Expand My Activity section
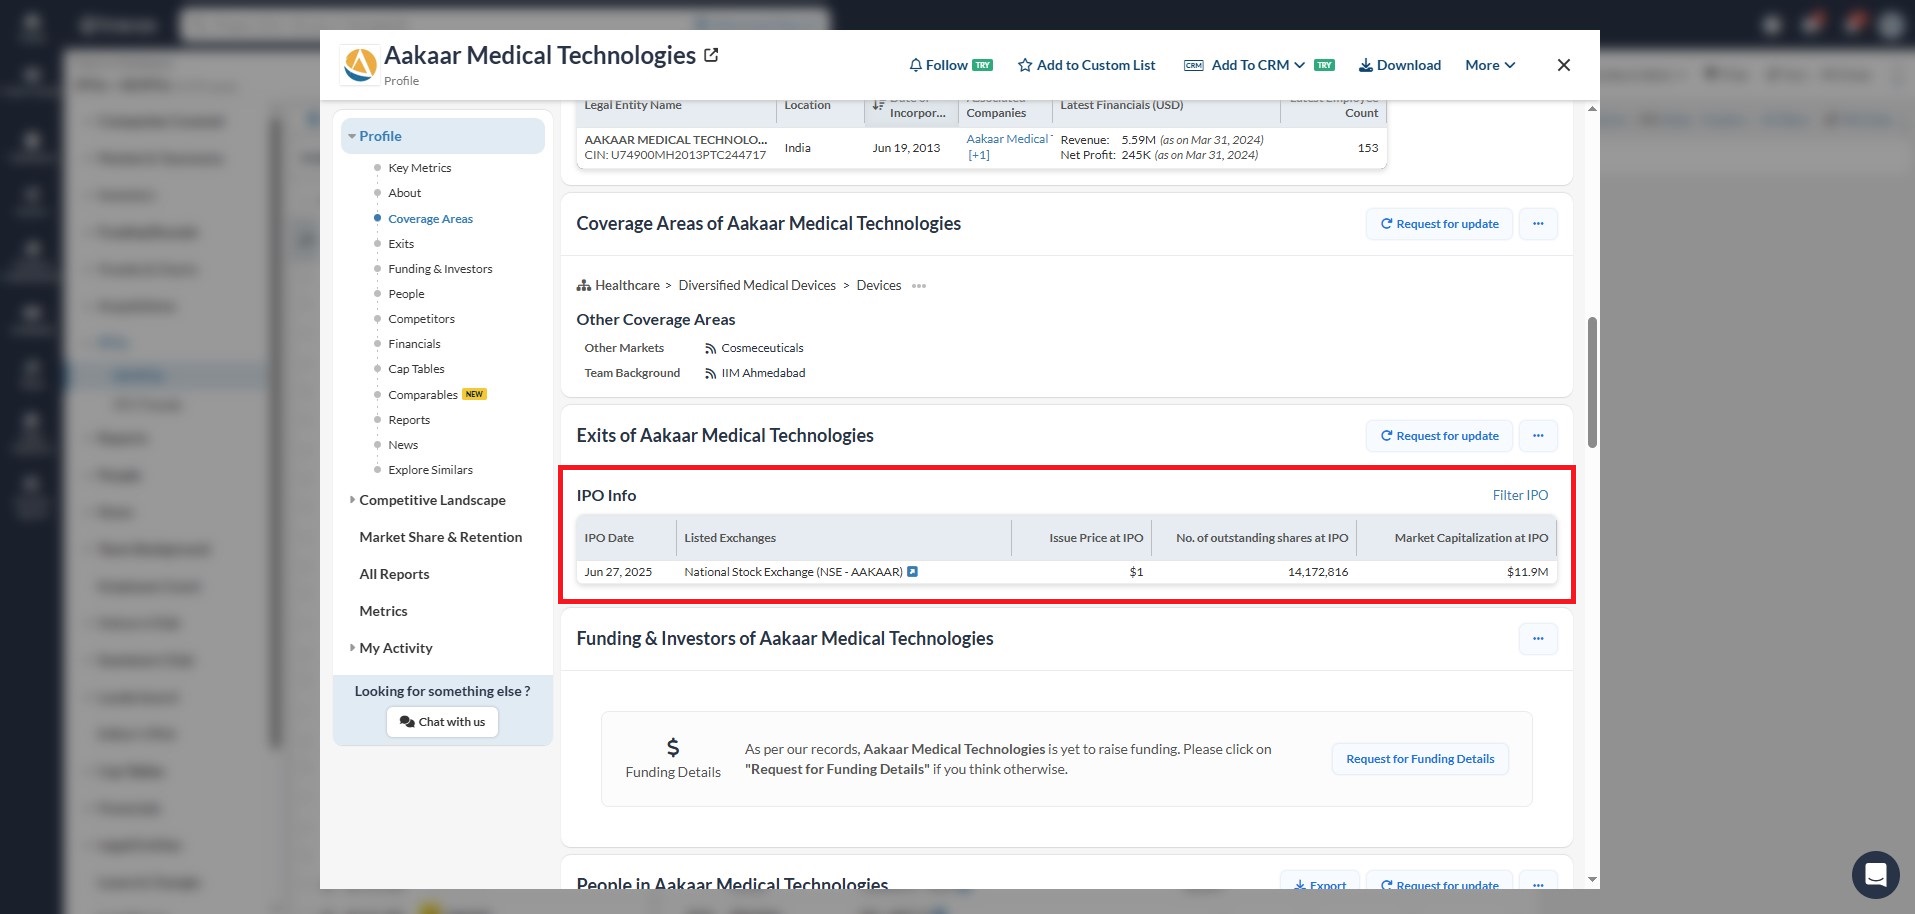 point(352,648)
